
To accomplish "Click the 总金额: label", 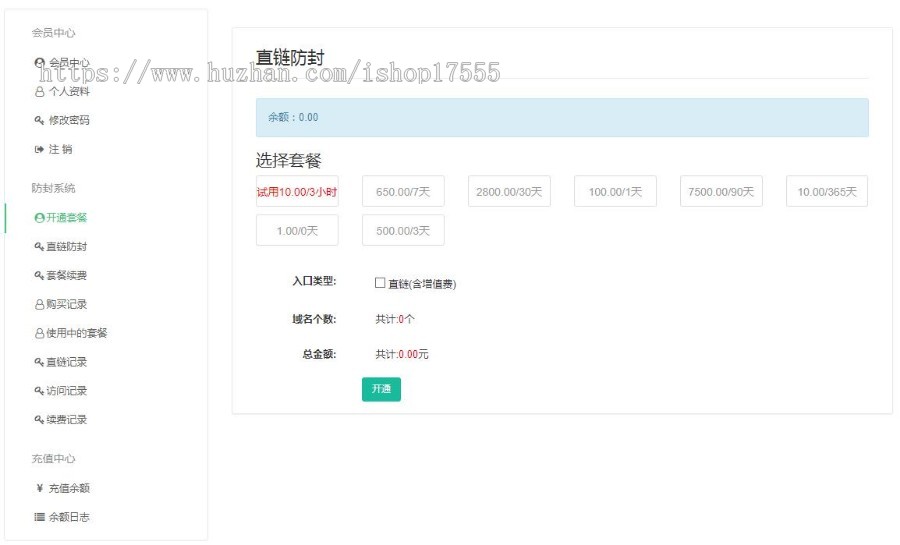I will [319, 355].
